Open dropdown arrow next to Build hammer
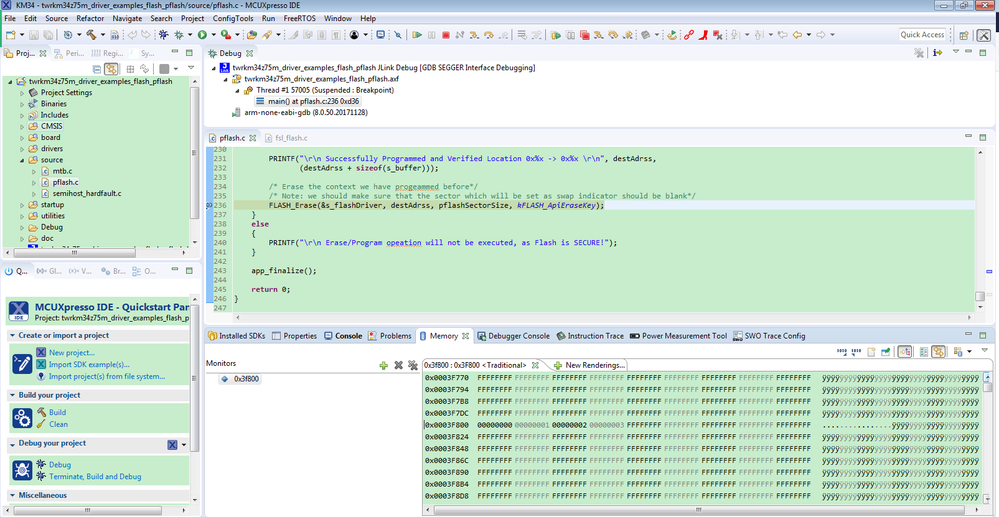The height and width of the screenshot is (517, 999). pyautogui.click(x=103, y=34)
